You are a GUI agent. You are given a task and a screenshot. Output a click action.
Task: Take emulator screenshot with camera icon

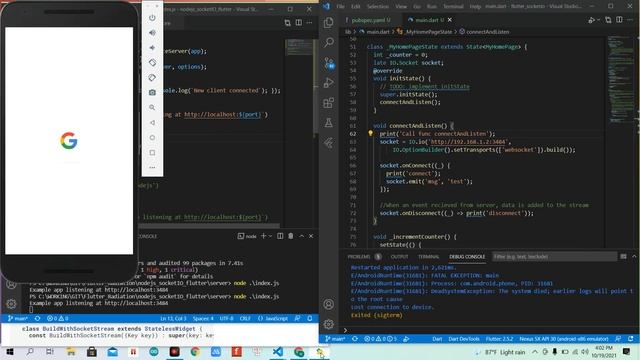pos(152,93)
